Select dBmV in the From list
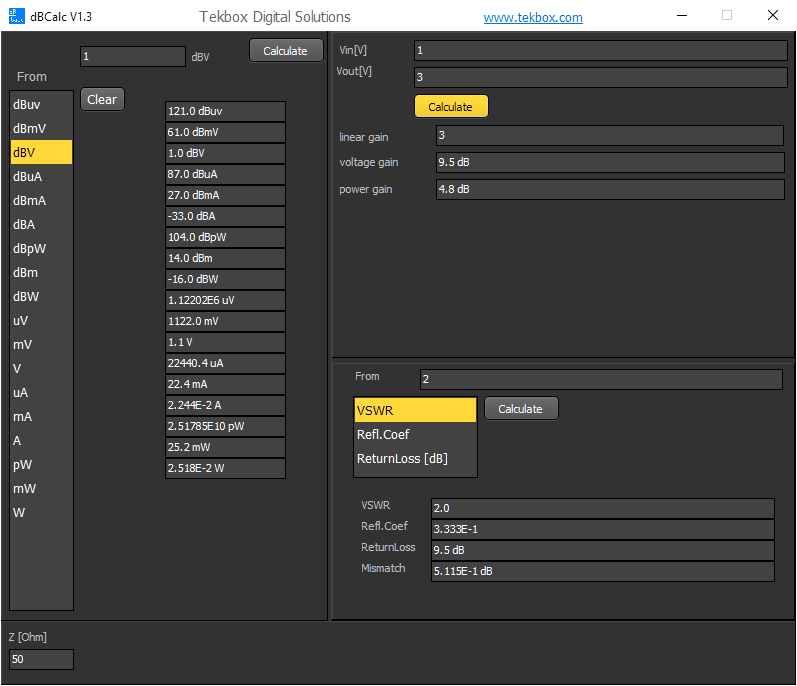The image size is (797, 686). click(41, 129)
